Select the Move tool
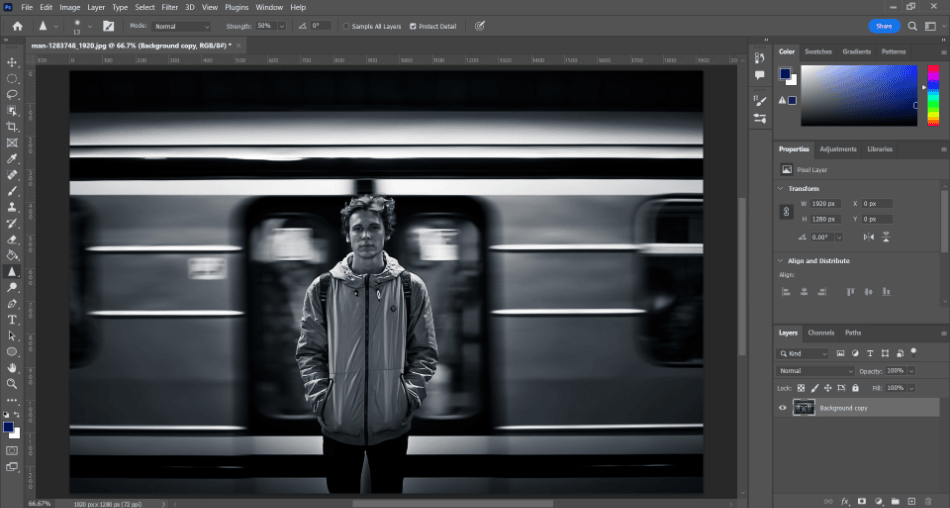Screen dimensions: 950x508 [x=12, y=62]
